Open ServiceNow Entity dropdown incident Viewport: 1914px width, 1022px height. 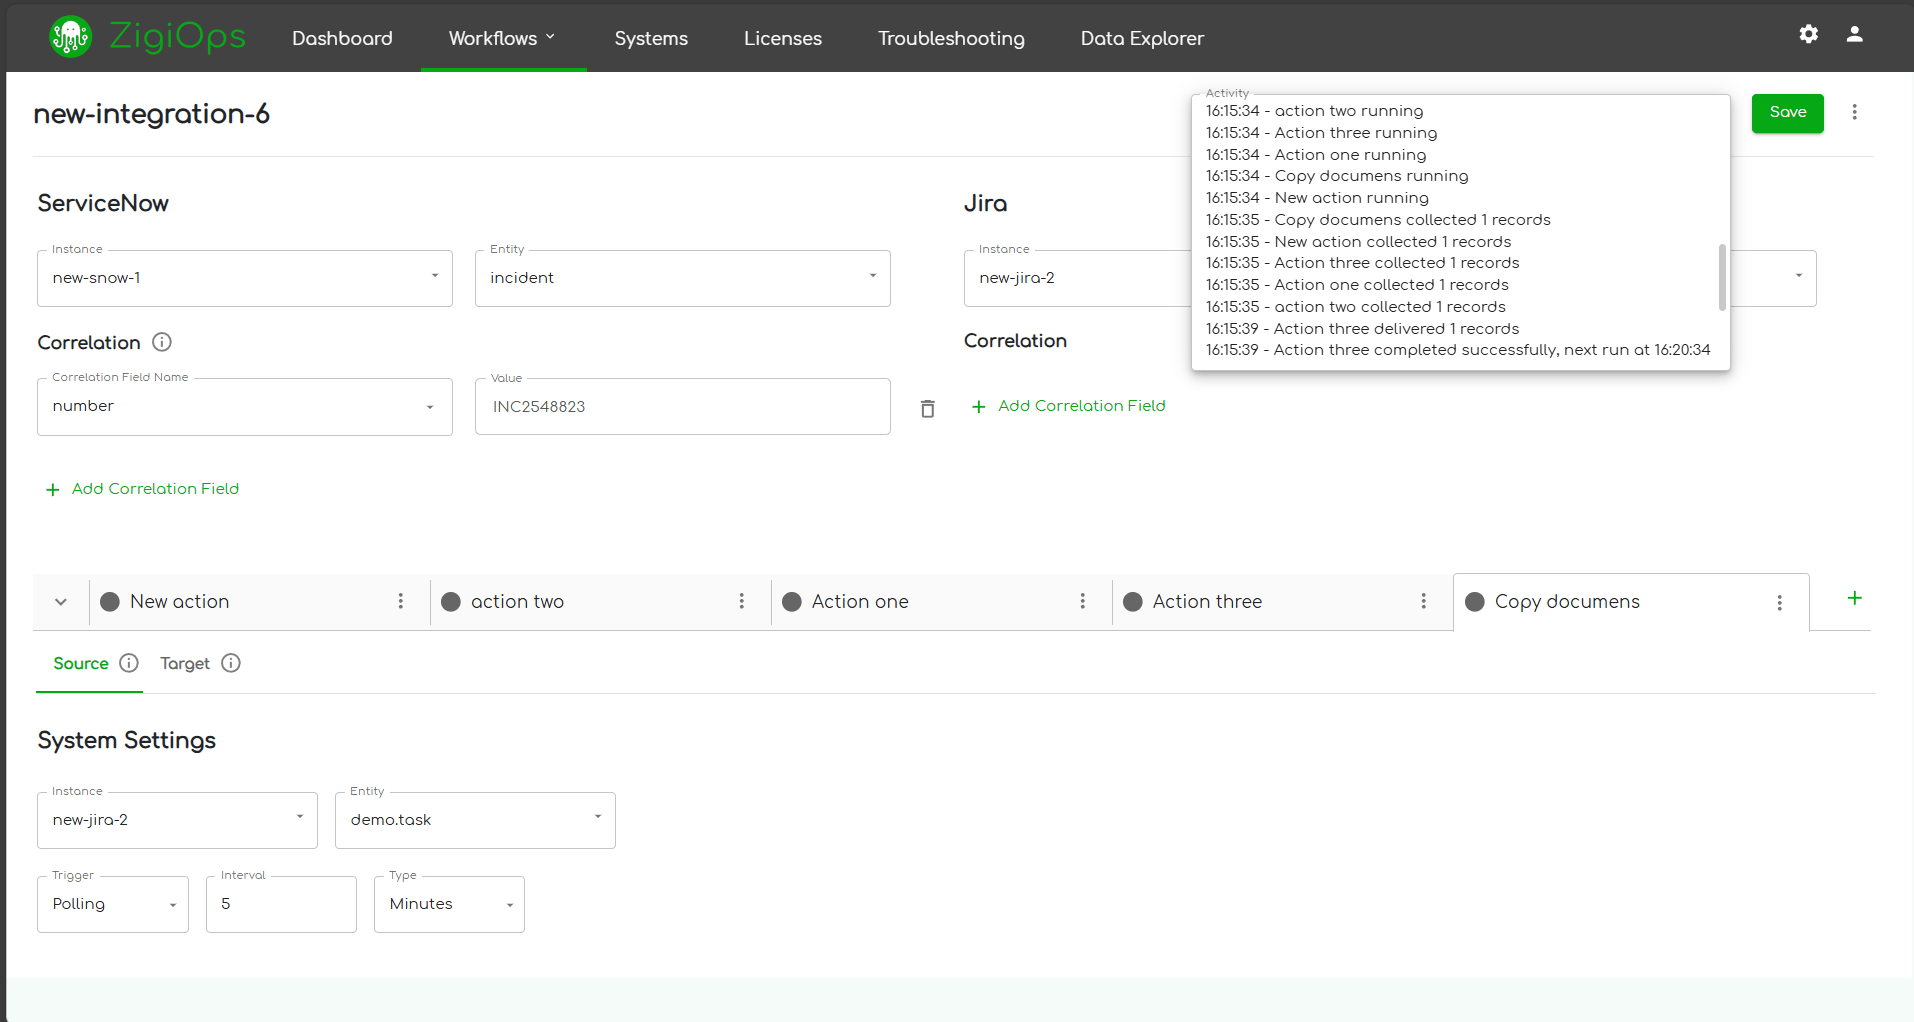tap(683, 278)
